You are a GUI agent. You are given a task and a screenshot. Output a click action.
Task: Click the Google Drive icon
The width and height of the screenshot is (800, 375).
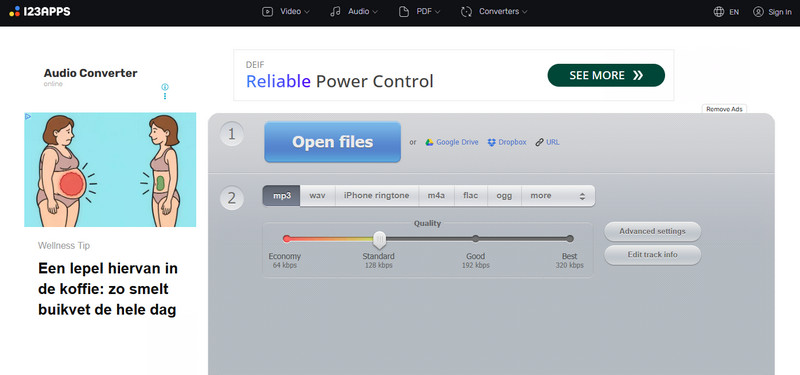tap(430, 142)
